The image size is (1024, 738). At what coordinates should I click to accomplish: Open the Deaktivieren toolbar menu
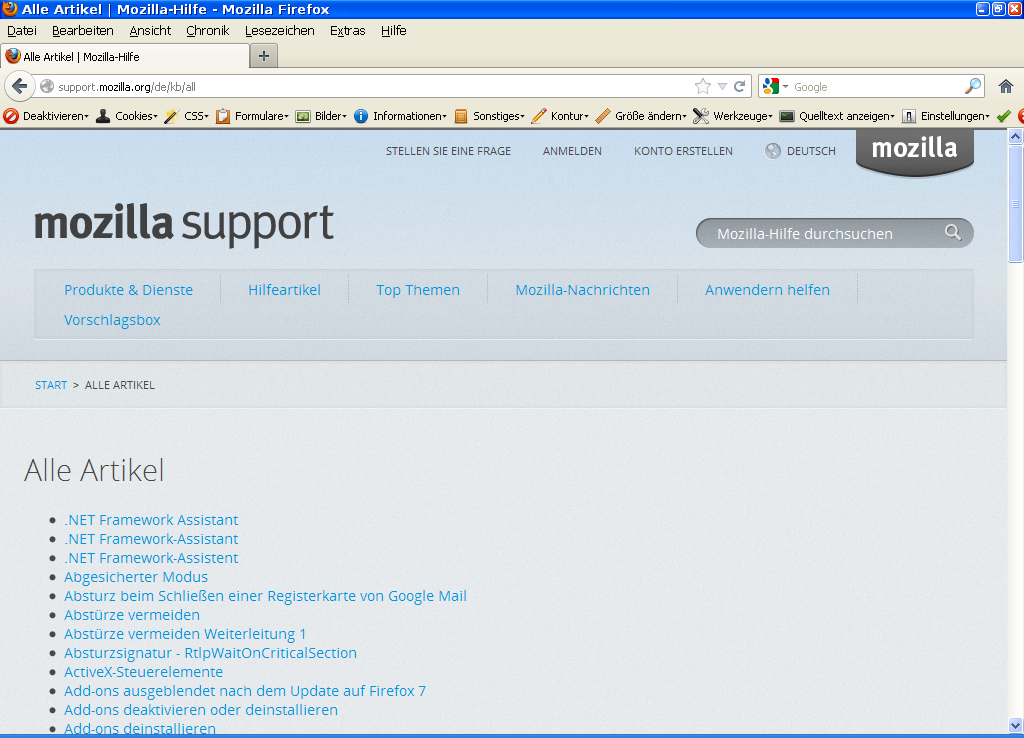pos(46,116)
